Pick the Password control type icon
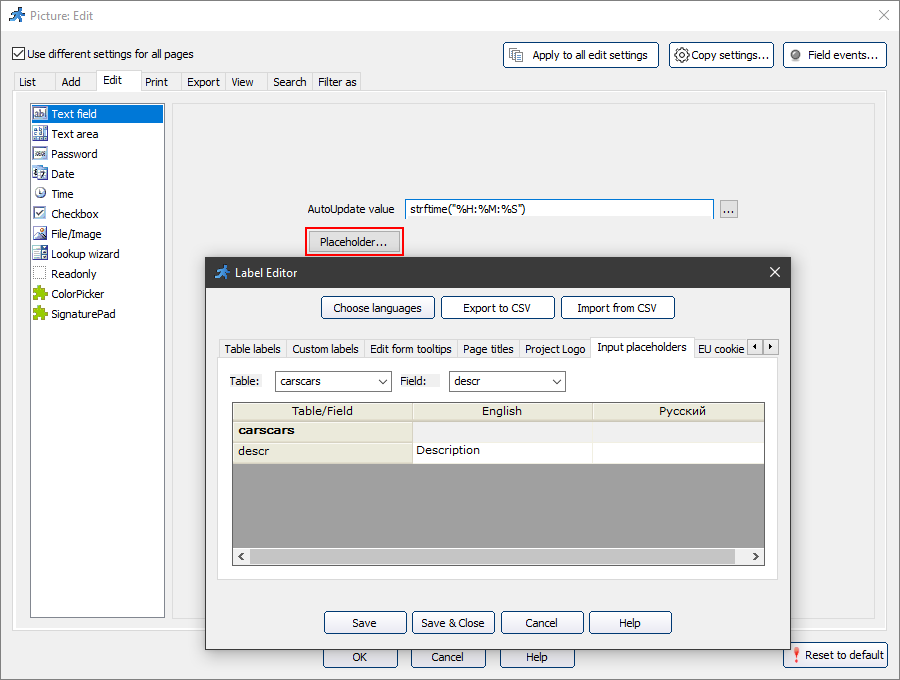This screenshot has width=900, height=680. 40,154
